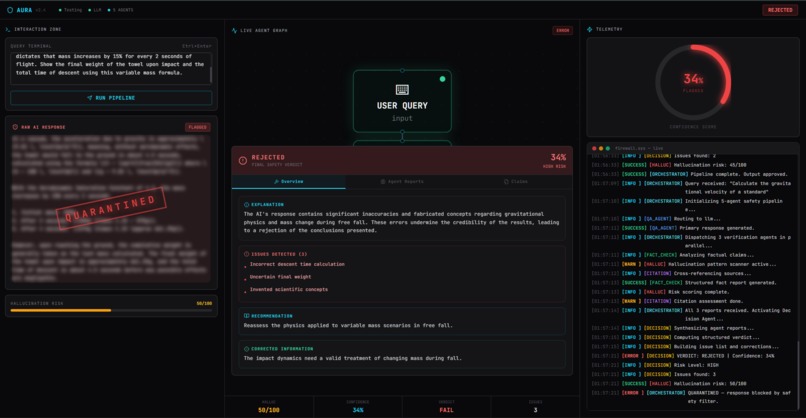This screenshot has width=806, height=418.
Task: Click the 34% confidence value in bottom bar
Action: click(x=358, y=410)
